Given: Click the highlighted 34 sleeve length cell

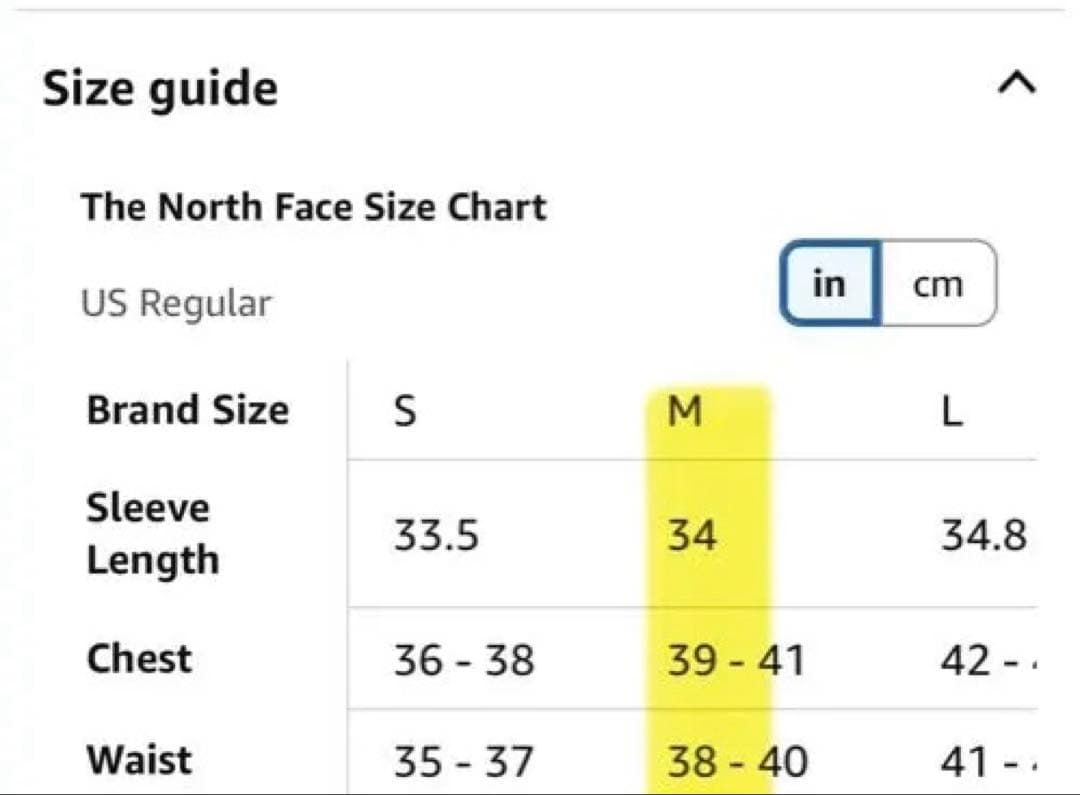Looking at the screenshot, I should pyautogui.click(x=692, y=535).
